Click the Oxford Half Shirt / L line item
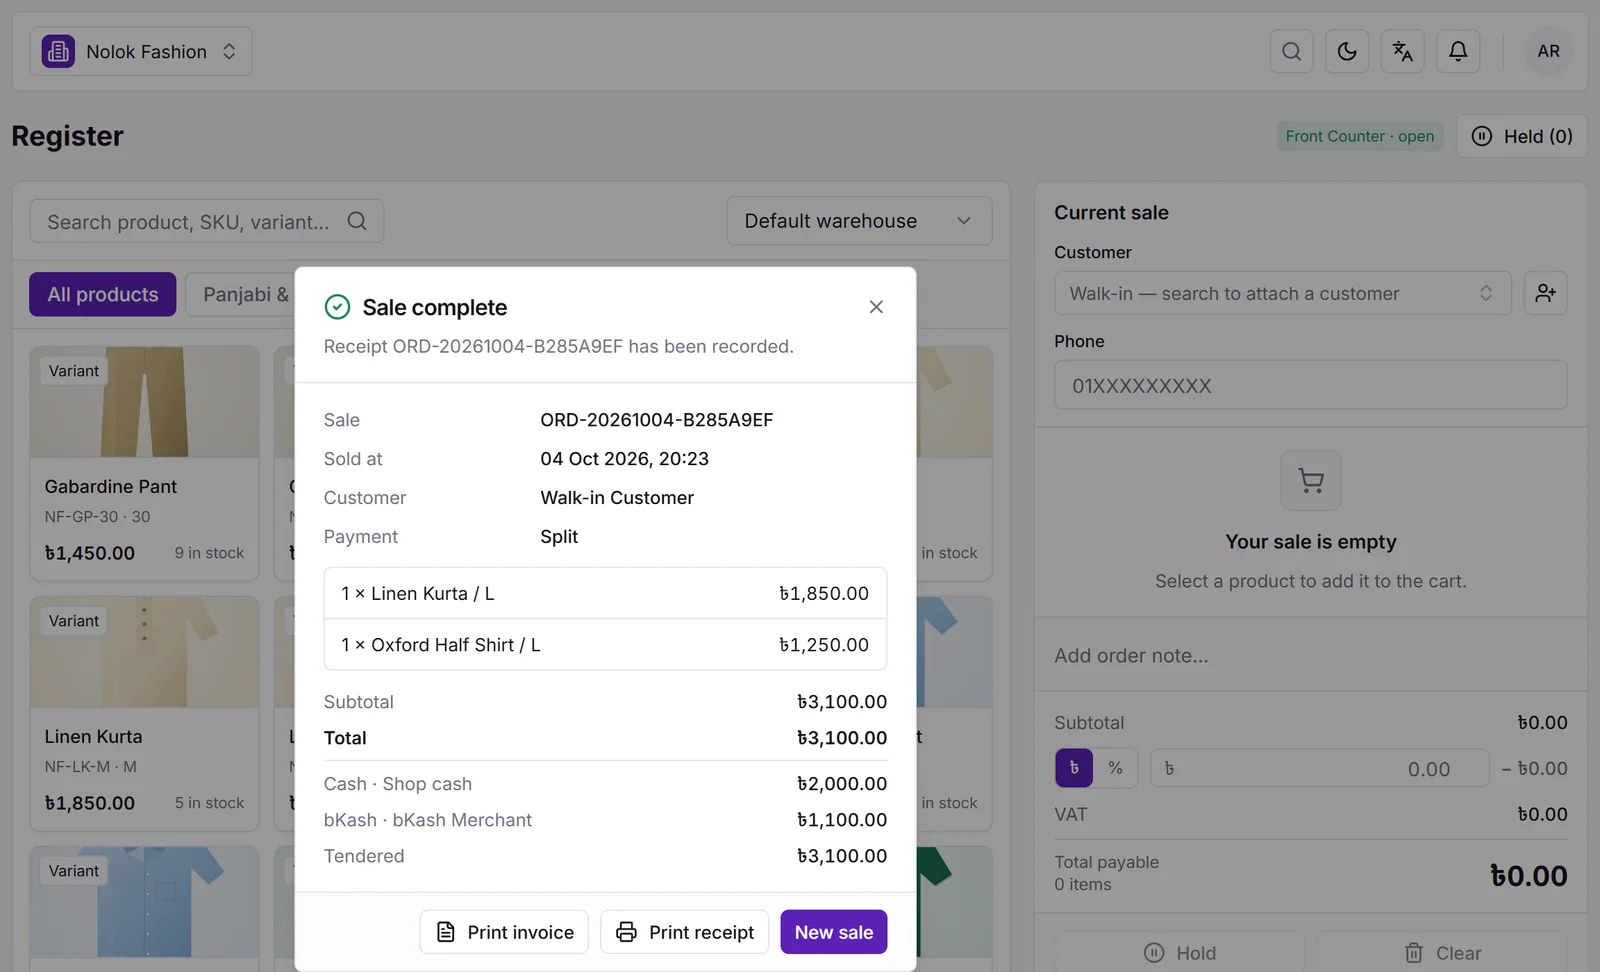 (x=605, y=645)
